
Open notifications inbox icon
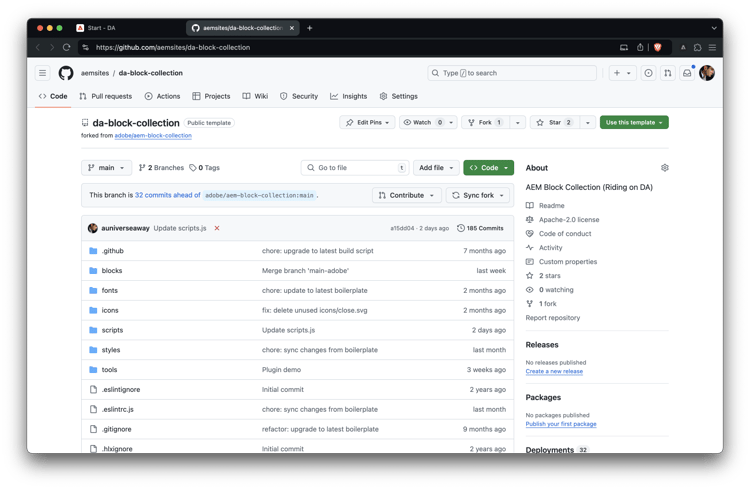[x=687, y=73]
